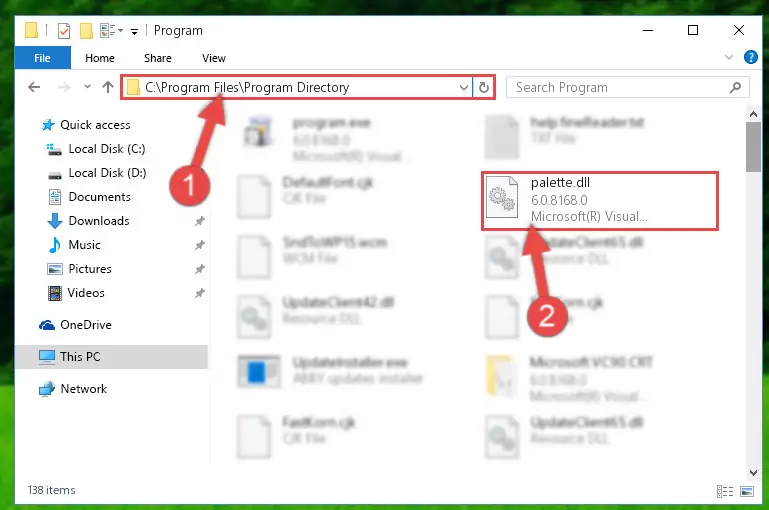The image size is (769, 510).
Task: Open Local Disk (D:) in sidebar
Action: 107,173
